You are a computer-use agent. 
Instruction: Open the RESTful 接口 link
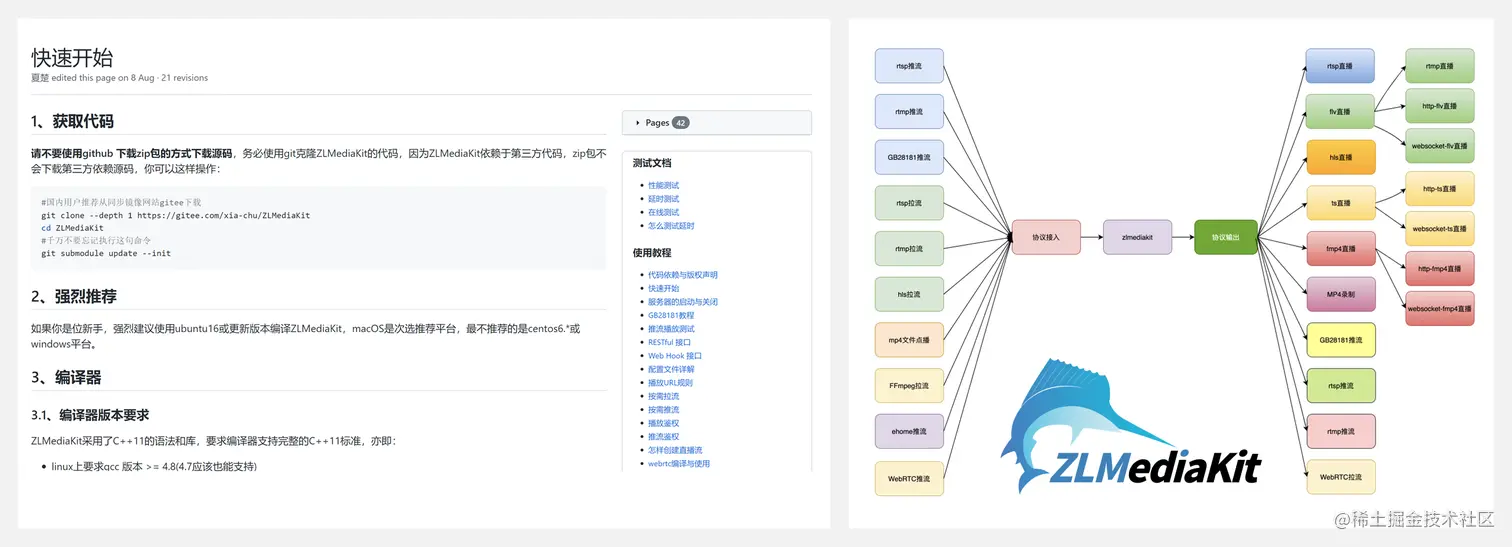670,342
